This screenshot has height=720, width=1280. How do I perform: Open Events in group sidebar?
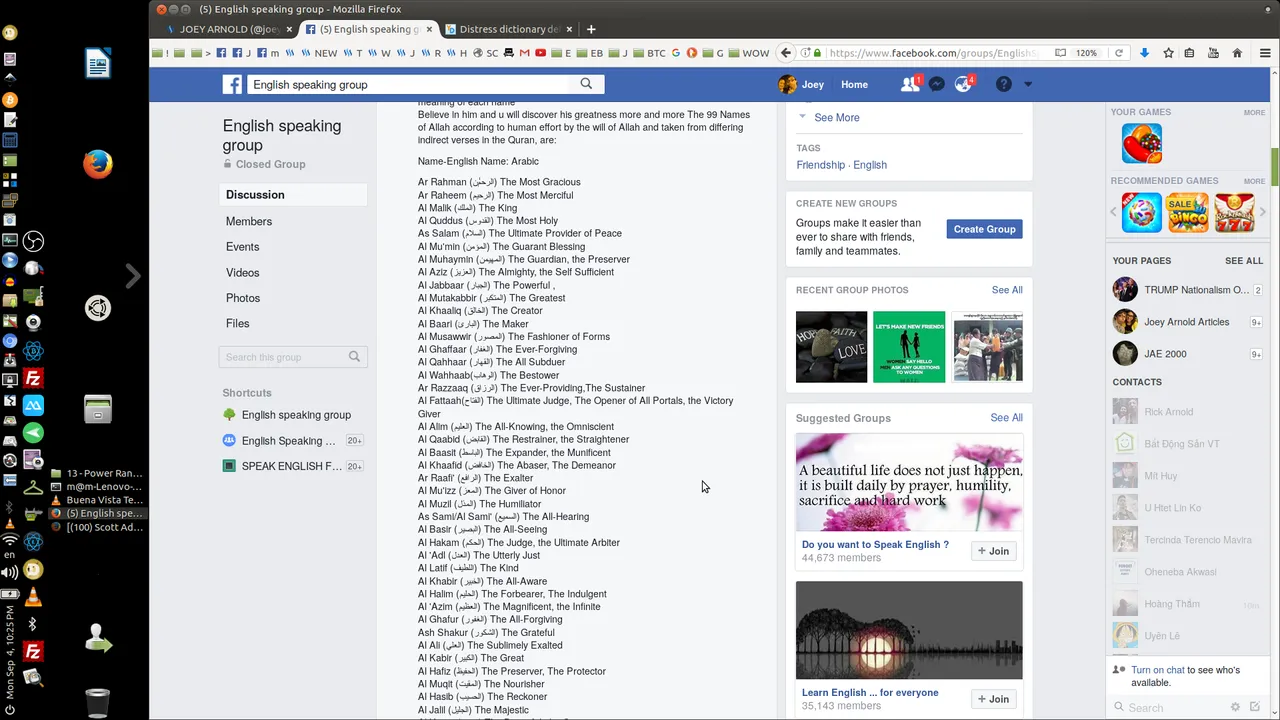tap(243, 247)
